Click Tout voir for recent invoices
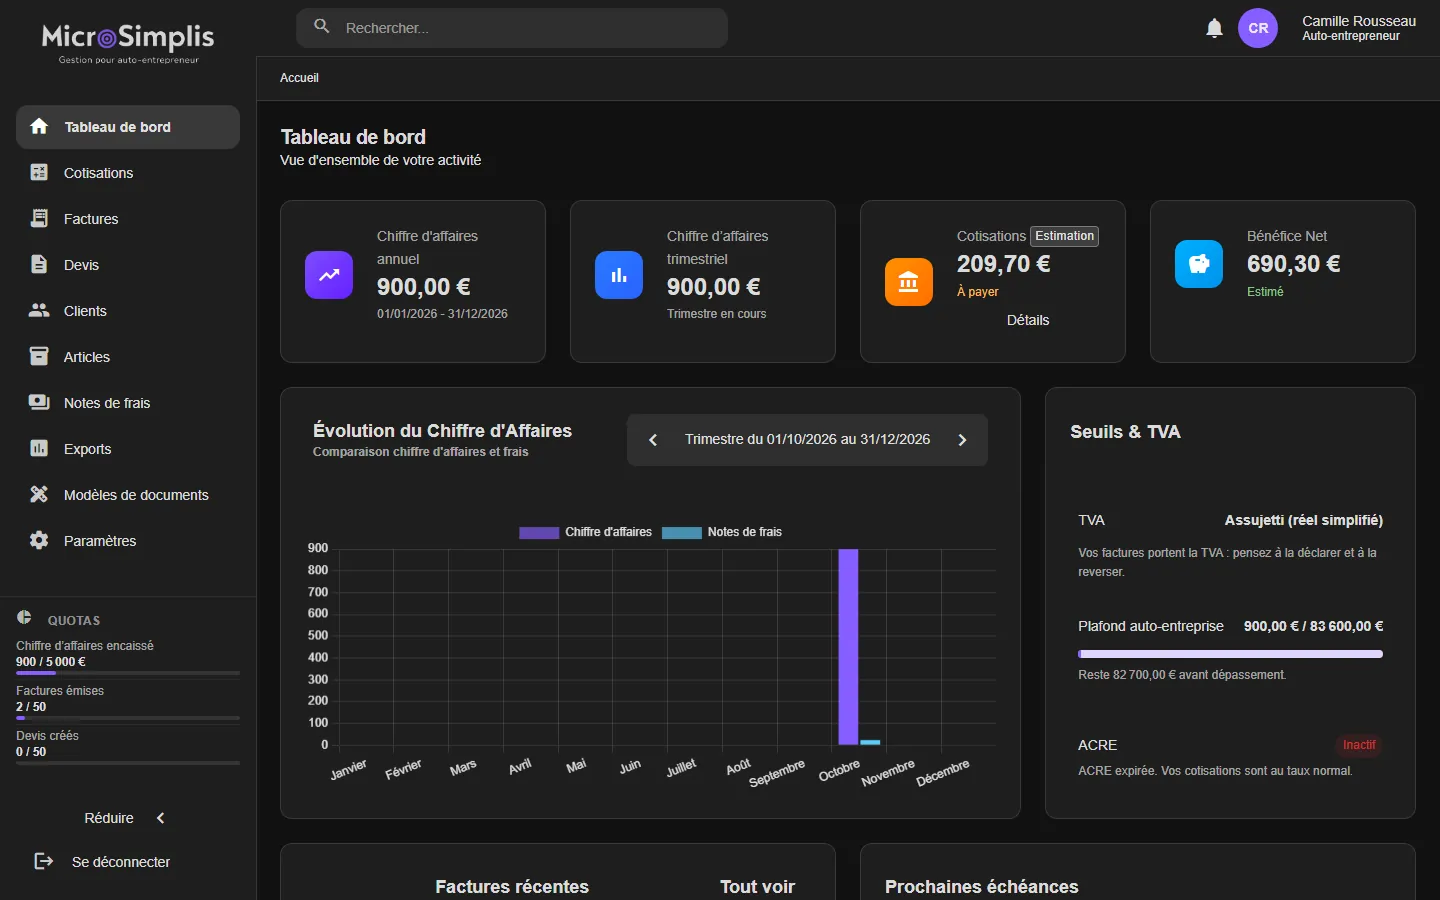Image resolution: width=1440 pixels, height=900 pixels. coord(757,887)
